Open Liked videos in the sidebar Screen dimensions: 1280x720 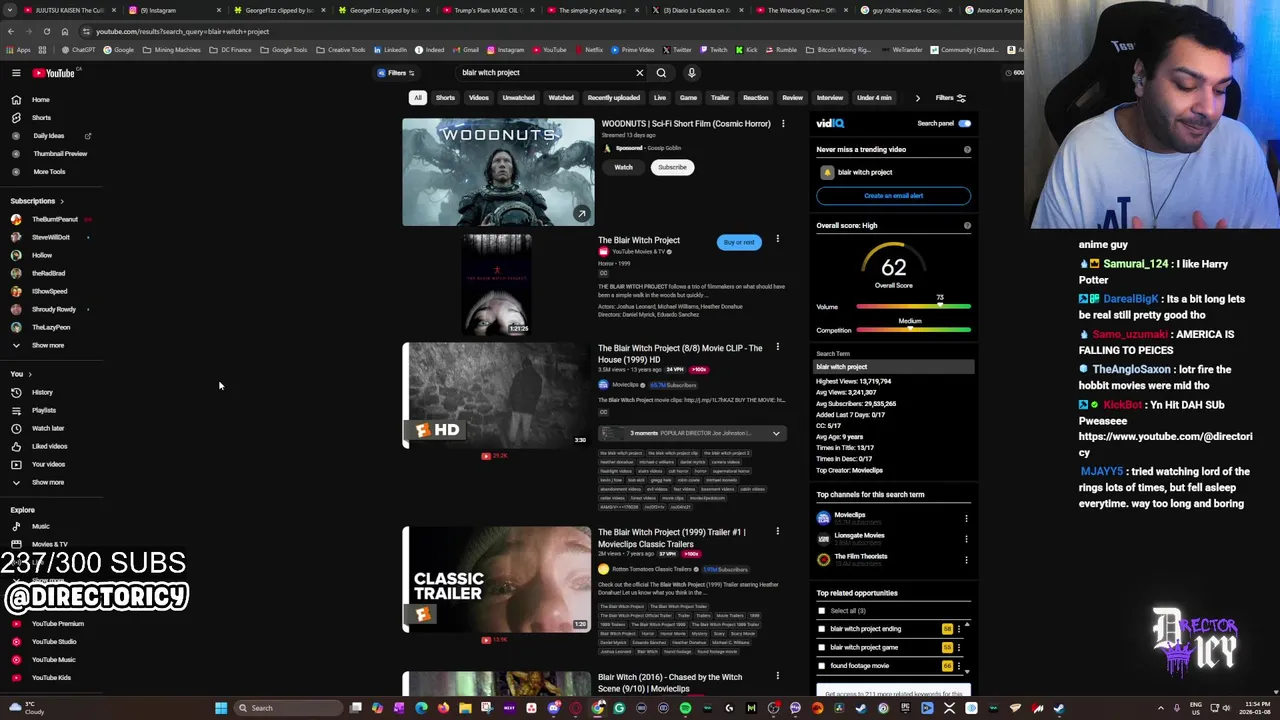(49, 447)
